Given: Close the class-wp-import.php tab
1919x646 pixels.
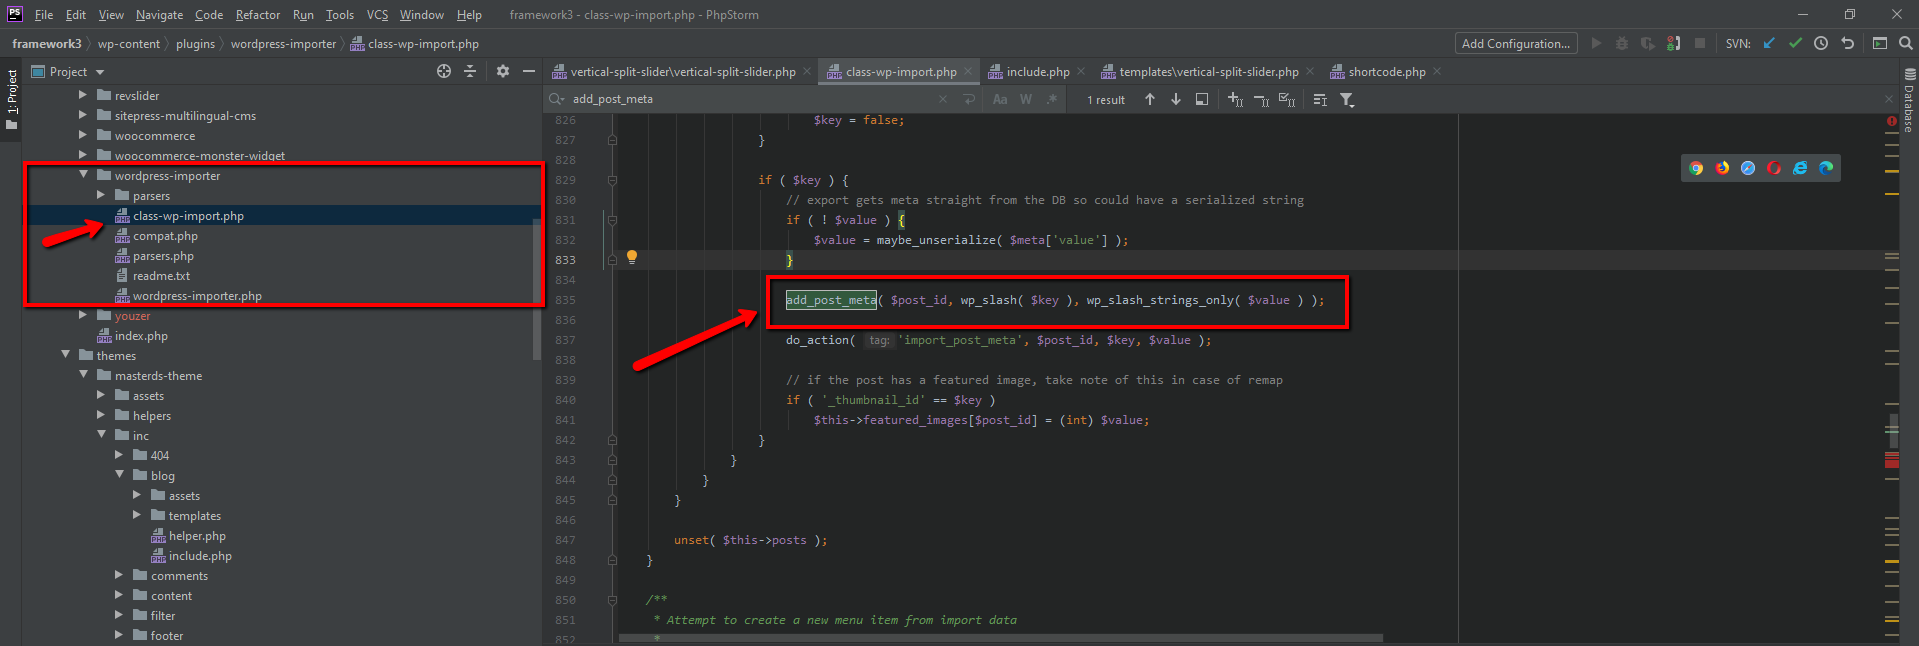Looking at the screenshot, I should tap(967, 71).
